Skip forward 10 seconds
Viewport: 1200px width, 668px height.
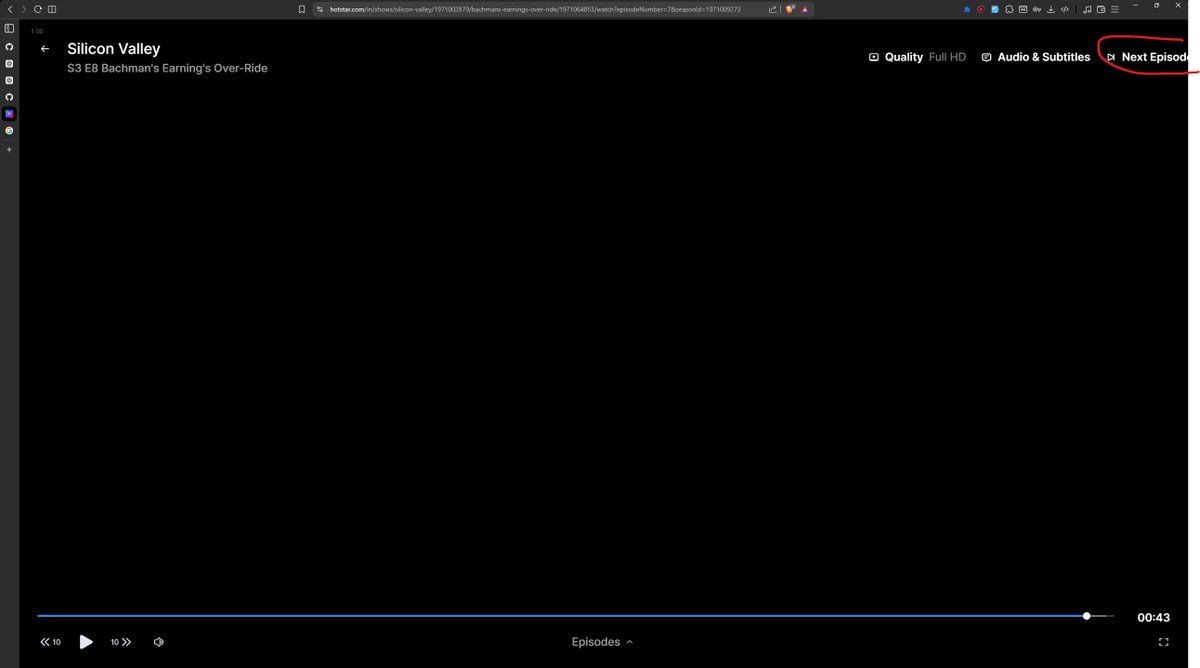point(121,642)
